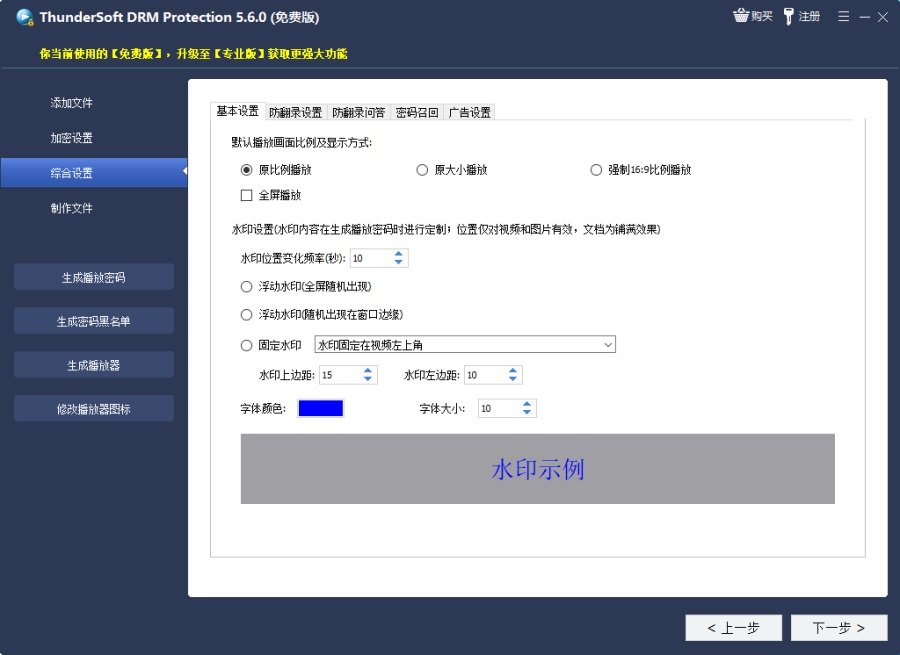Open the 防翻录问答 tab
Image resolution: width=900 pixels, height=655 pixels.
(x=359, y=113)
